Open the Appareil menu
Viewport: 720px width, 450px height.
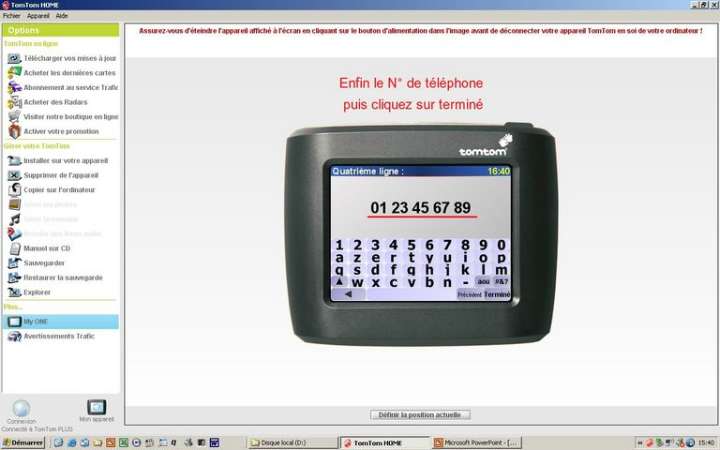pos(38,16)
